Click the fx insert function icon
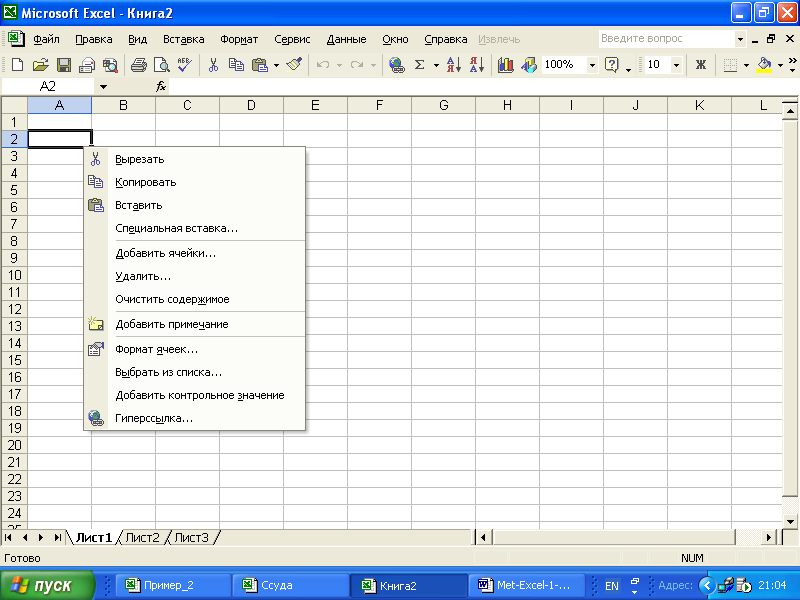 [161, 87]
